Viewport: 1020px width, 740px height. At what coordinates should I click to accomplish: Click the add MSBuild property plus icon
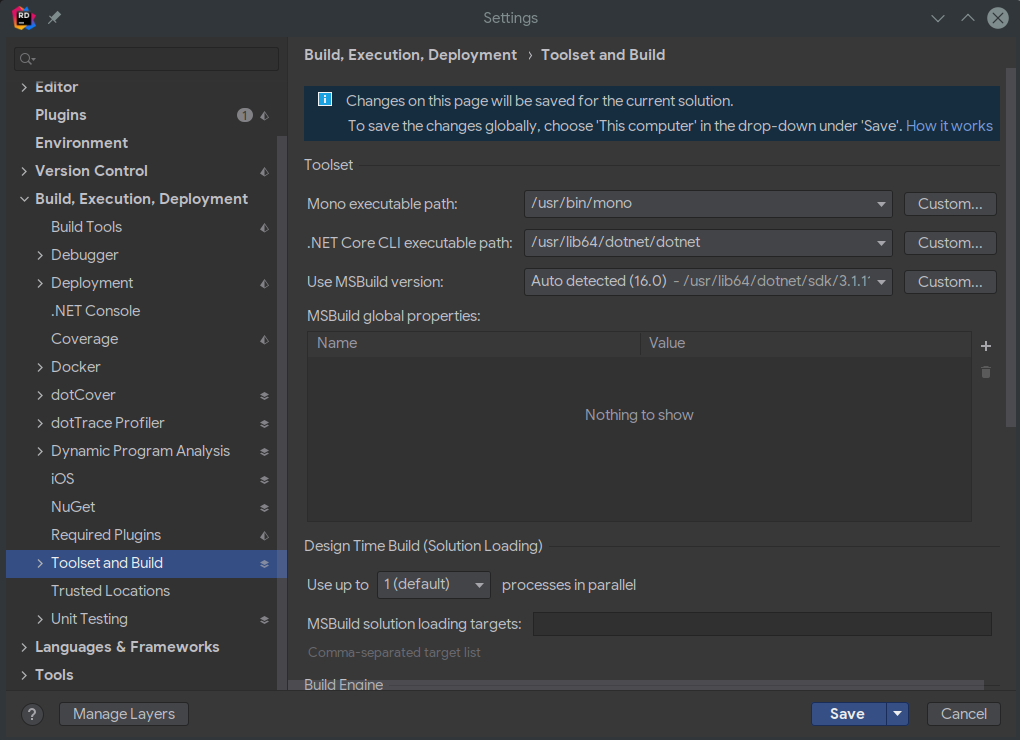tap(985, 346)
